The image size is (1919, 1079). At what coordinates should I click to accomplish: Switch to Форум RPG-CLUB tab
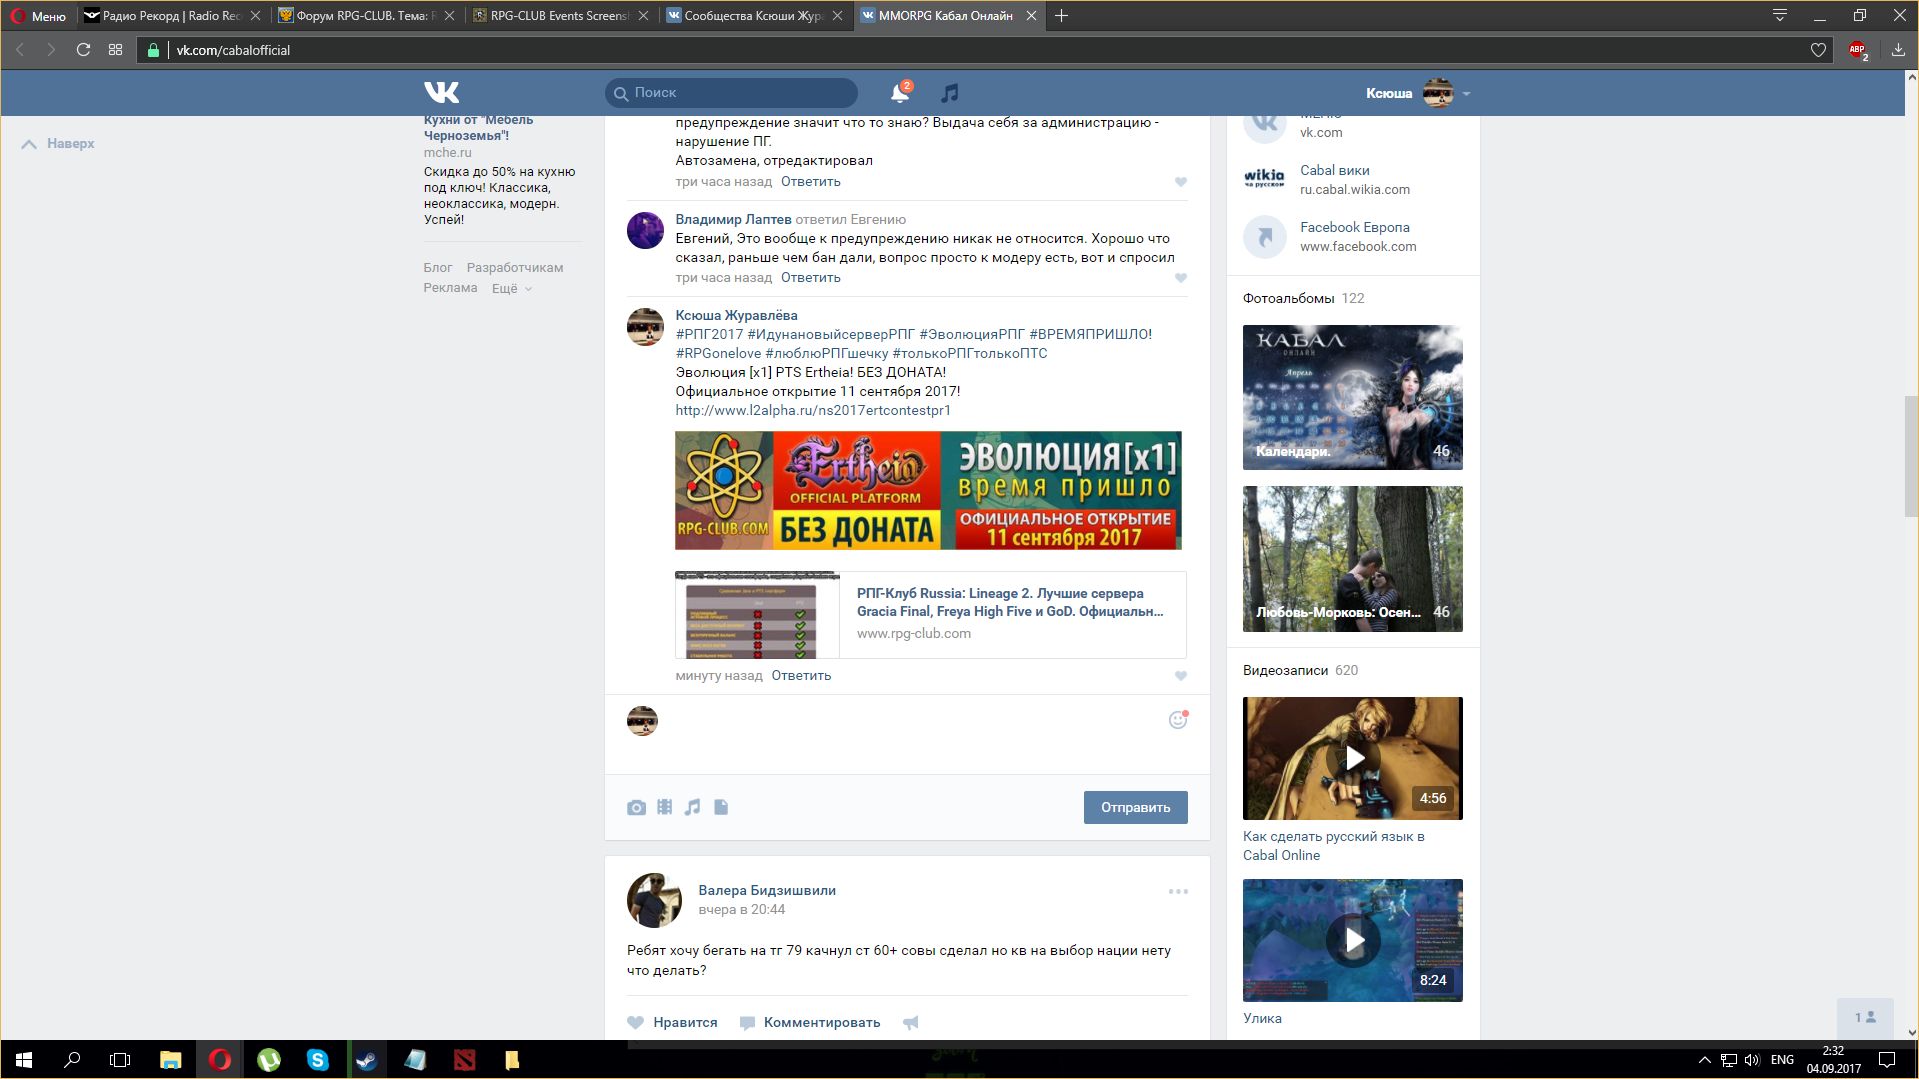point(366,16)
